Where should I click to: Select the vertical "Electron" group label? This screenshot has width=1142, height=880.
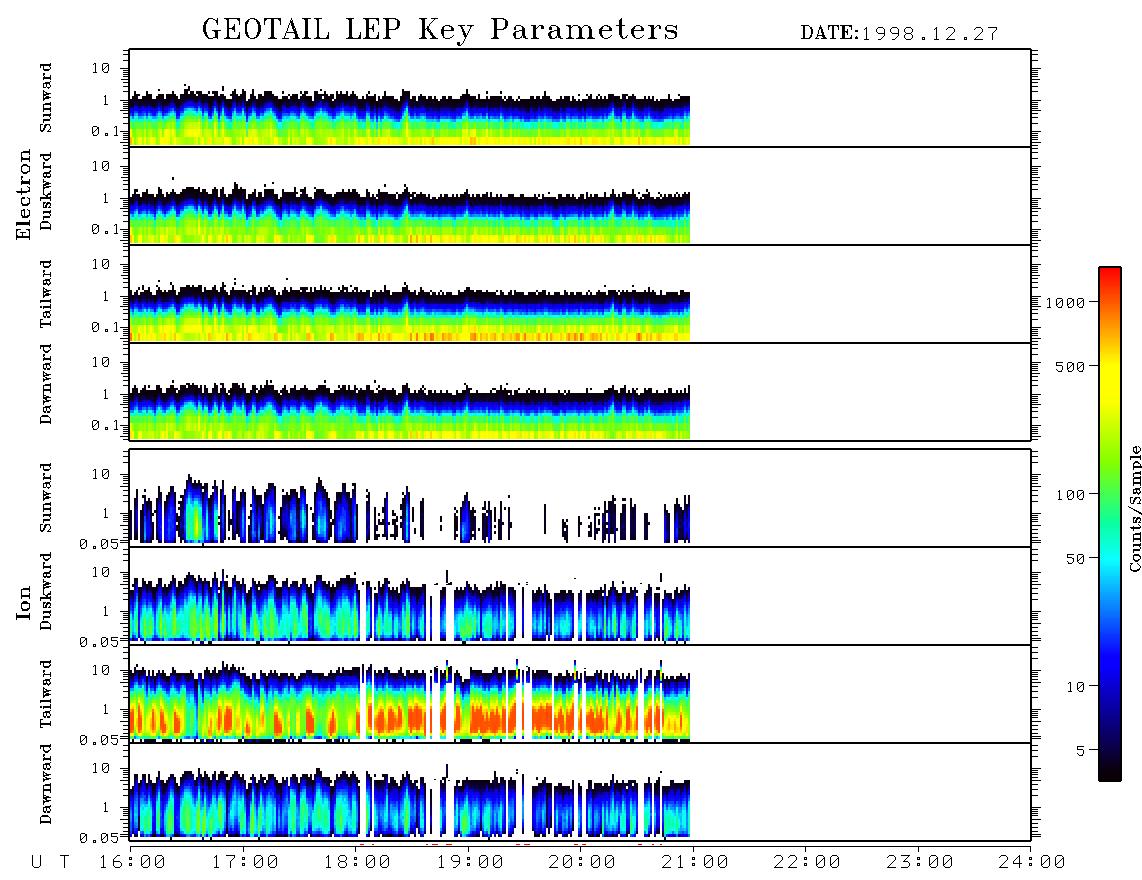(x=23, y=194)
